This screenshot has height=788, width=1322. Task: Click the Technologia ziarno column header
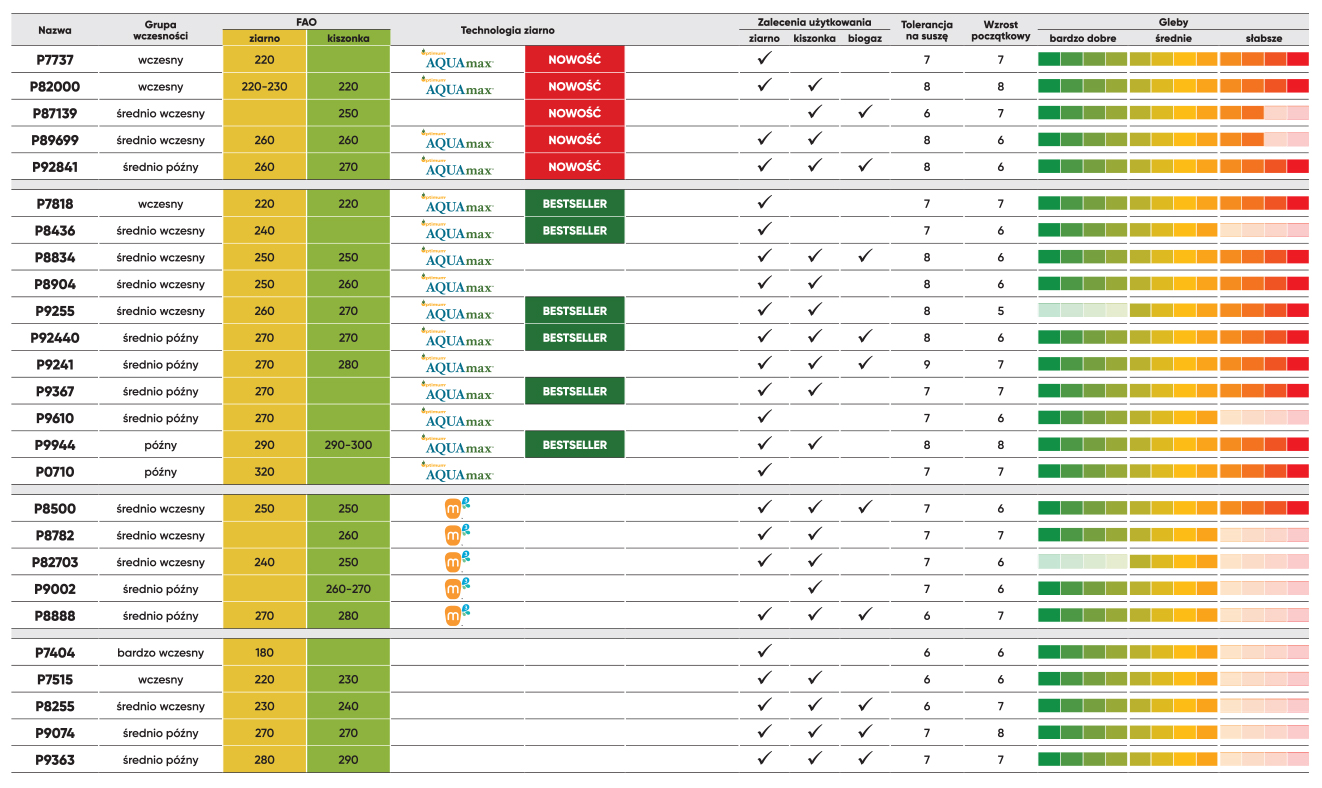click(507, 31)
